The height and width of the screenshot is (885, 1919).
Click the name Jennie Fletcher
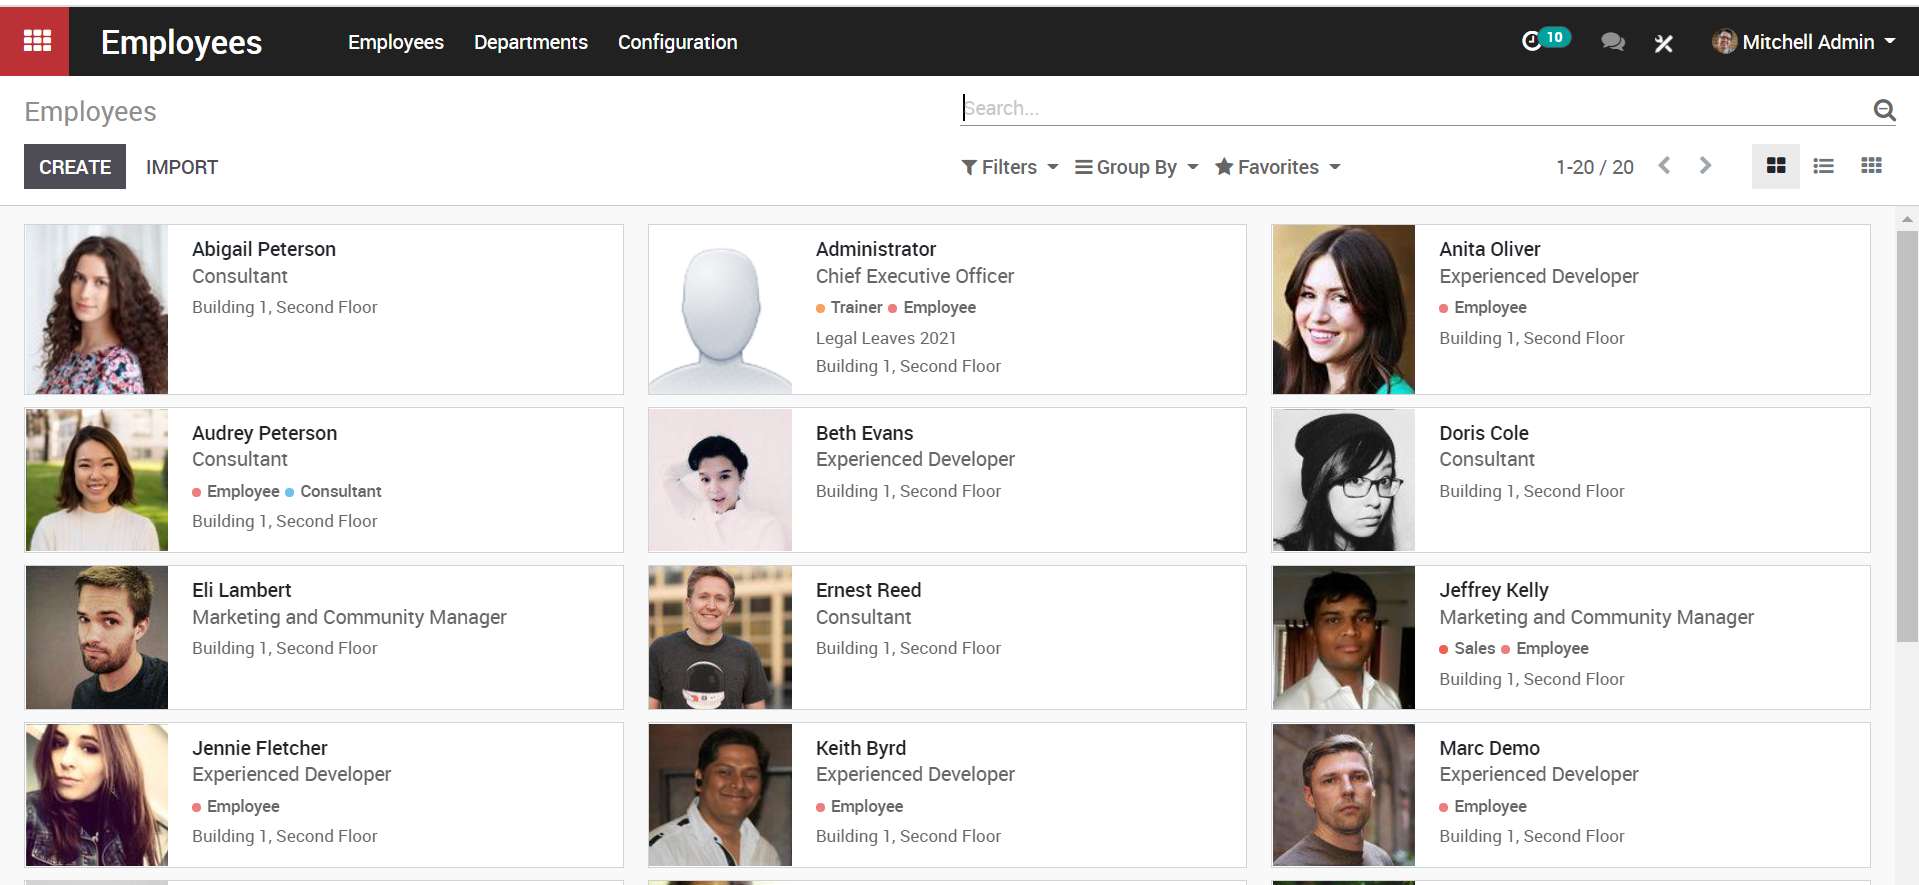(x=260, y=748)
